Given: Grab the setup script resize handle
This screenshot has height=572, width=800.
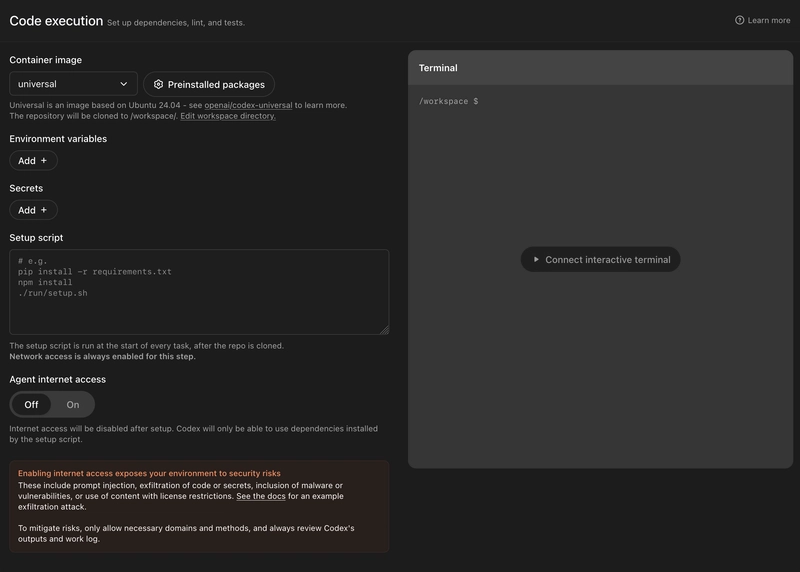Looking at the screenshot, I should [x=383, y=328].
